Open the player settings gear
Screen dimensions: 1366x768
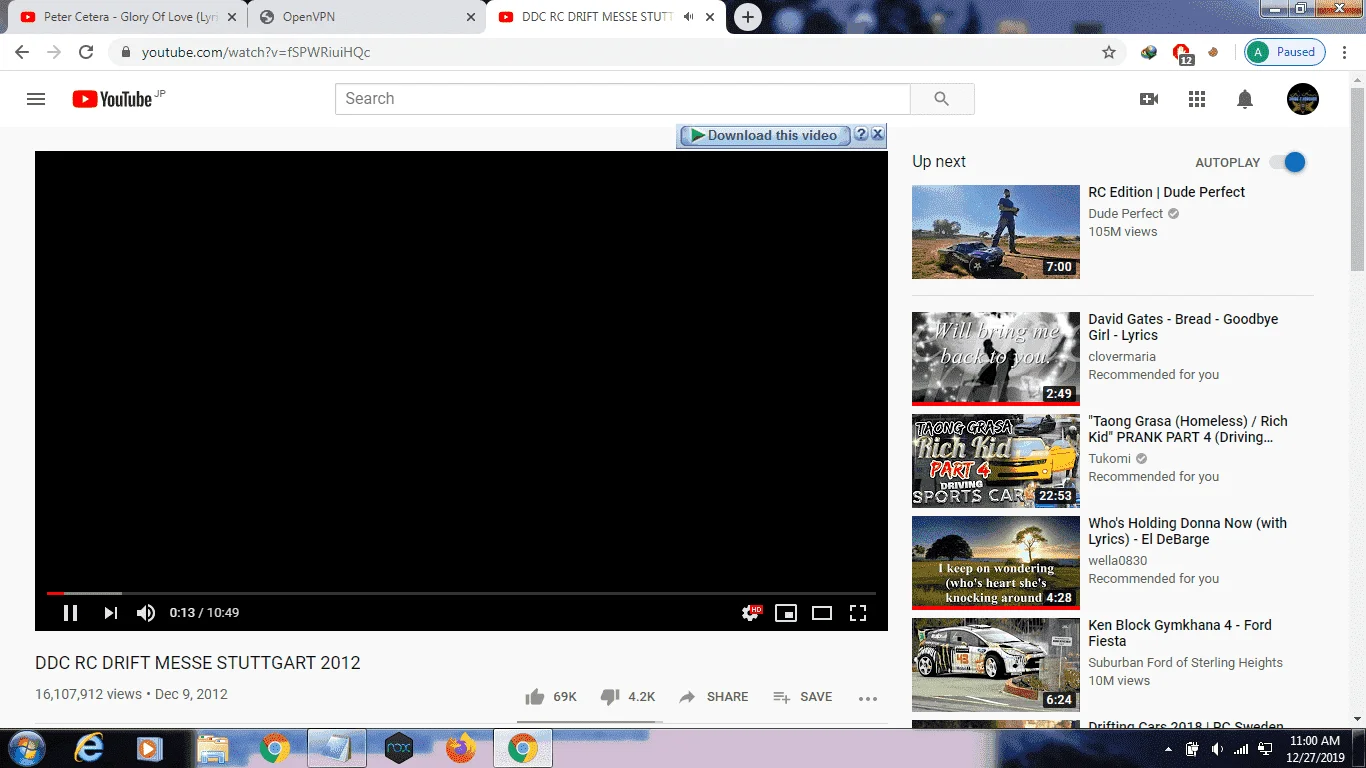751,613
